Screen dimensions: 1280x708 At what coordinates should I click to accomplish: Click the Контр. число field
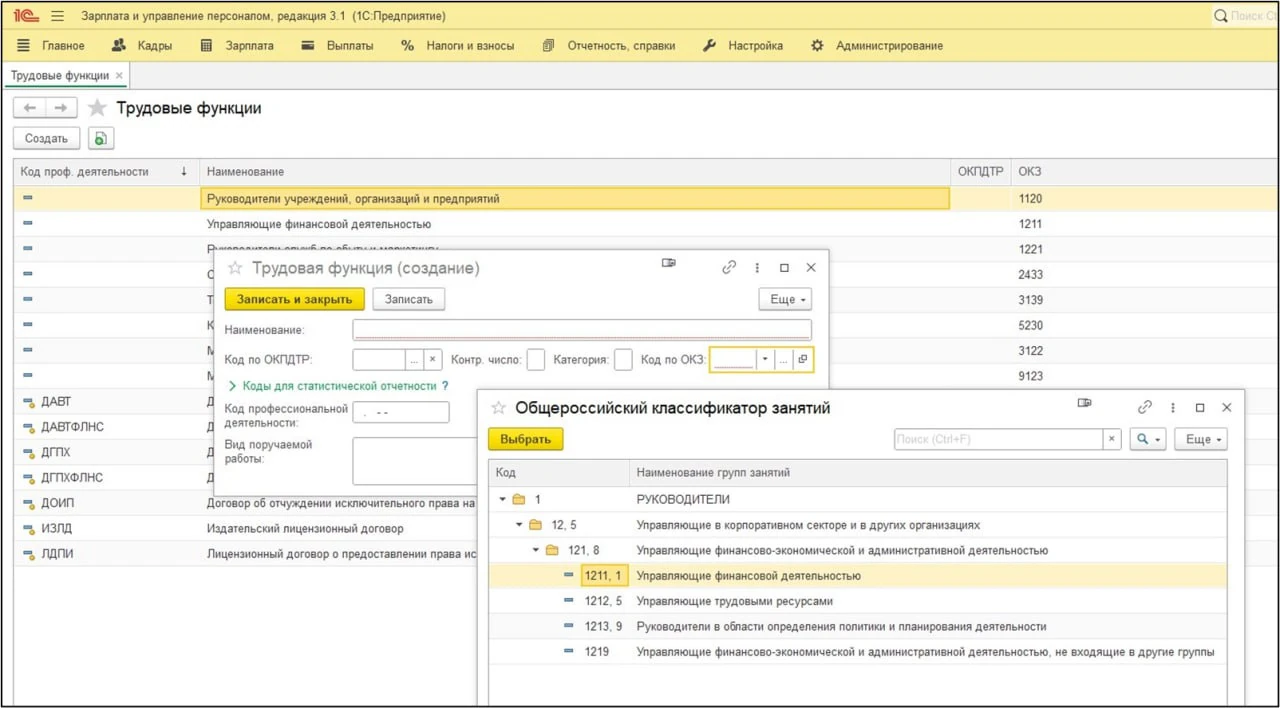(x=536, y=360)
